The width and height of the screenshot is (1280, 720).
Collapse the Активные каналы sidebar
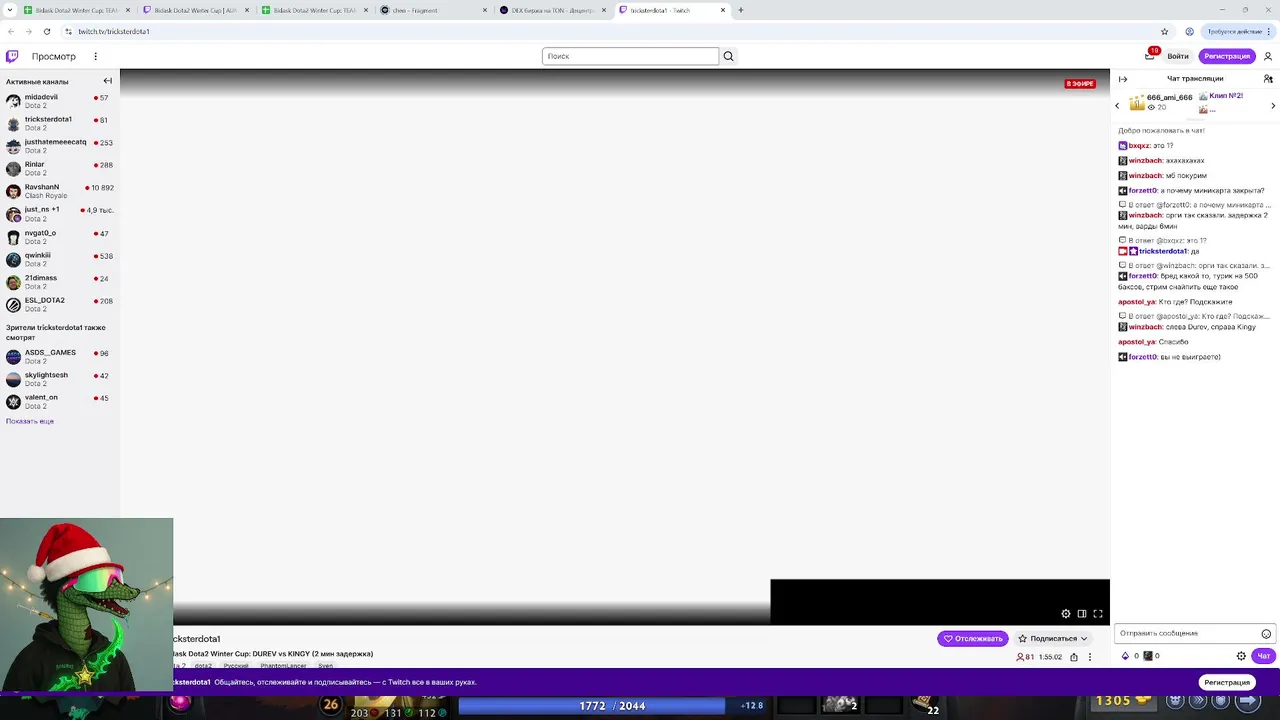tap(108, 81)
